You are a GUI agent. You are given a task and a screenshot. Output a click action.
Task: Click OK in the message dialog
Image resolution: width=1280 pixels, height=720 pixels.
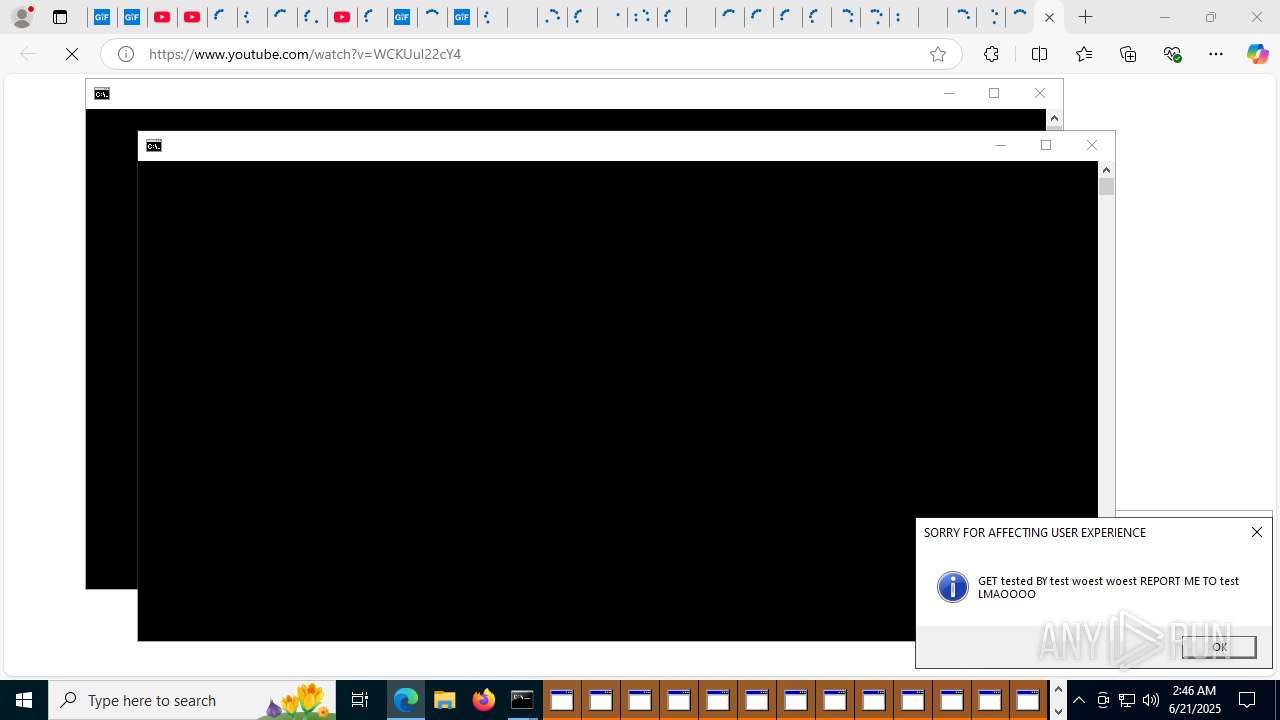click(x=1219, y=647)
